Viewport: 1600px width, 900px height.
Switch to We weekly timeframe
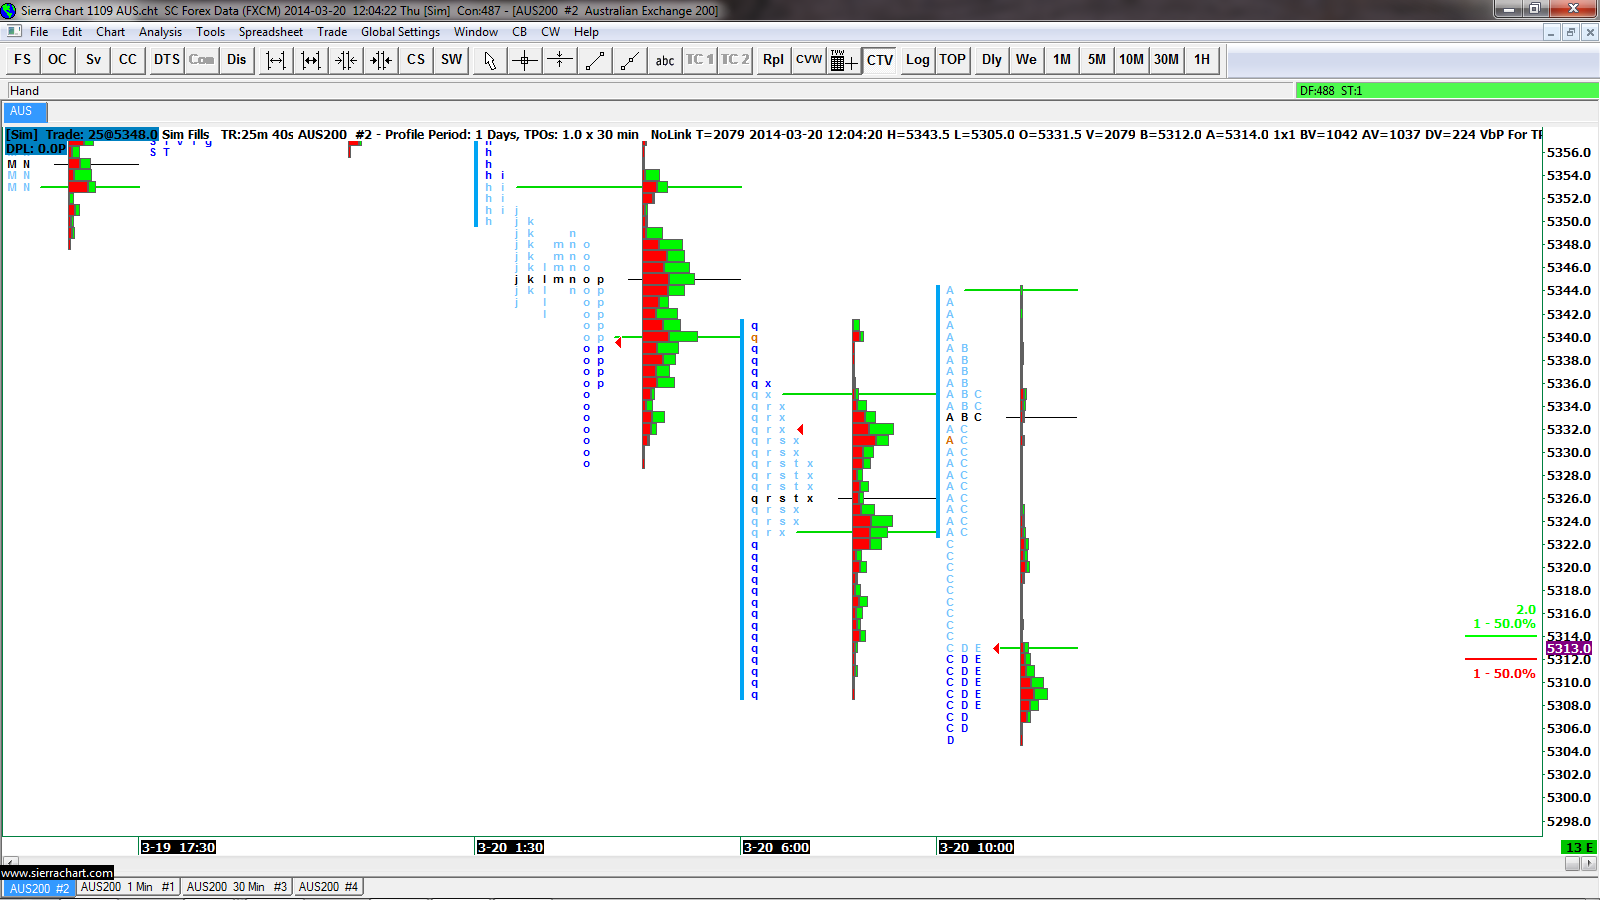1026,60
